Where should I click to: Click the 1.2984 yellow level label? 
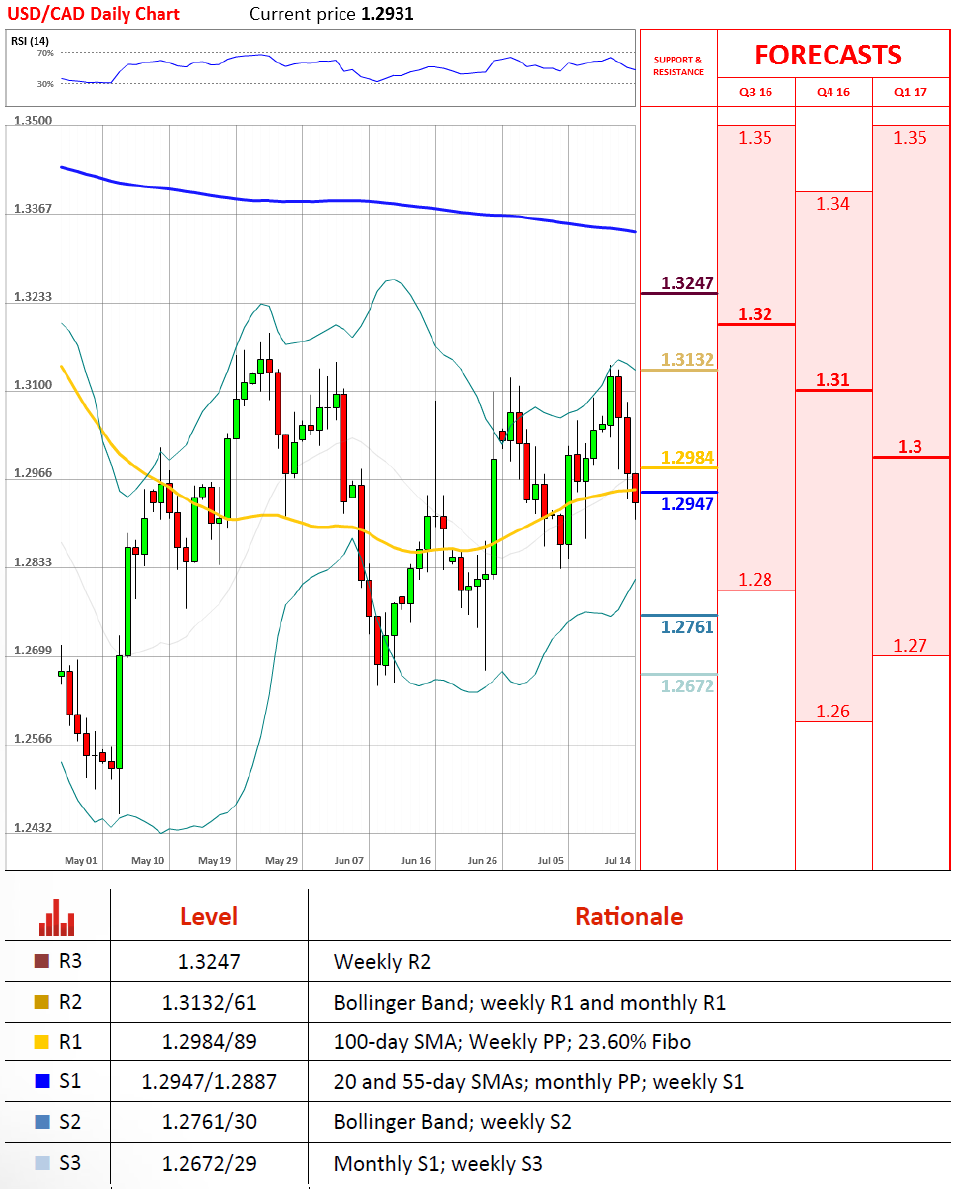(687, 457)
